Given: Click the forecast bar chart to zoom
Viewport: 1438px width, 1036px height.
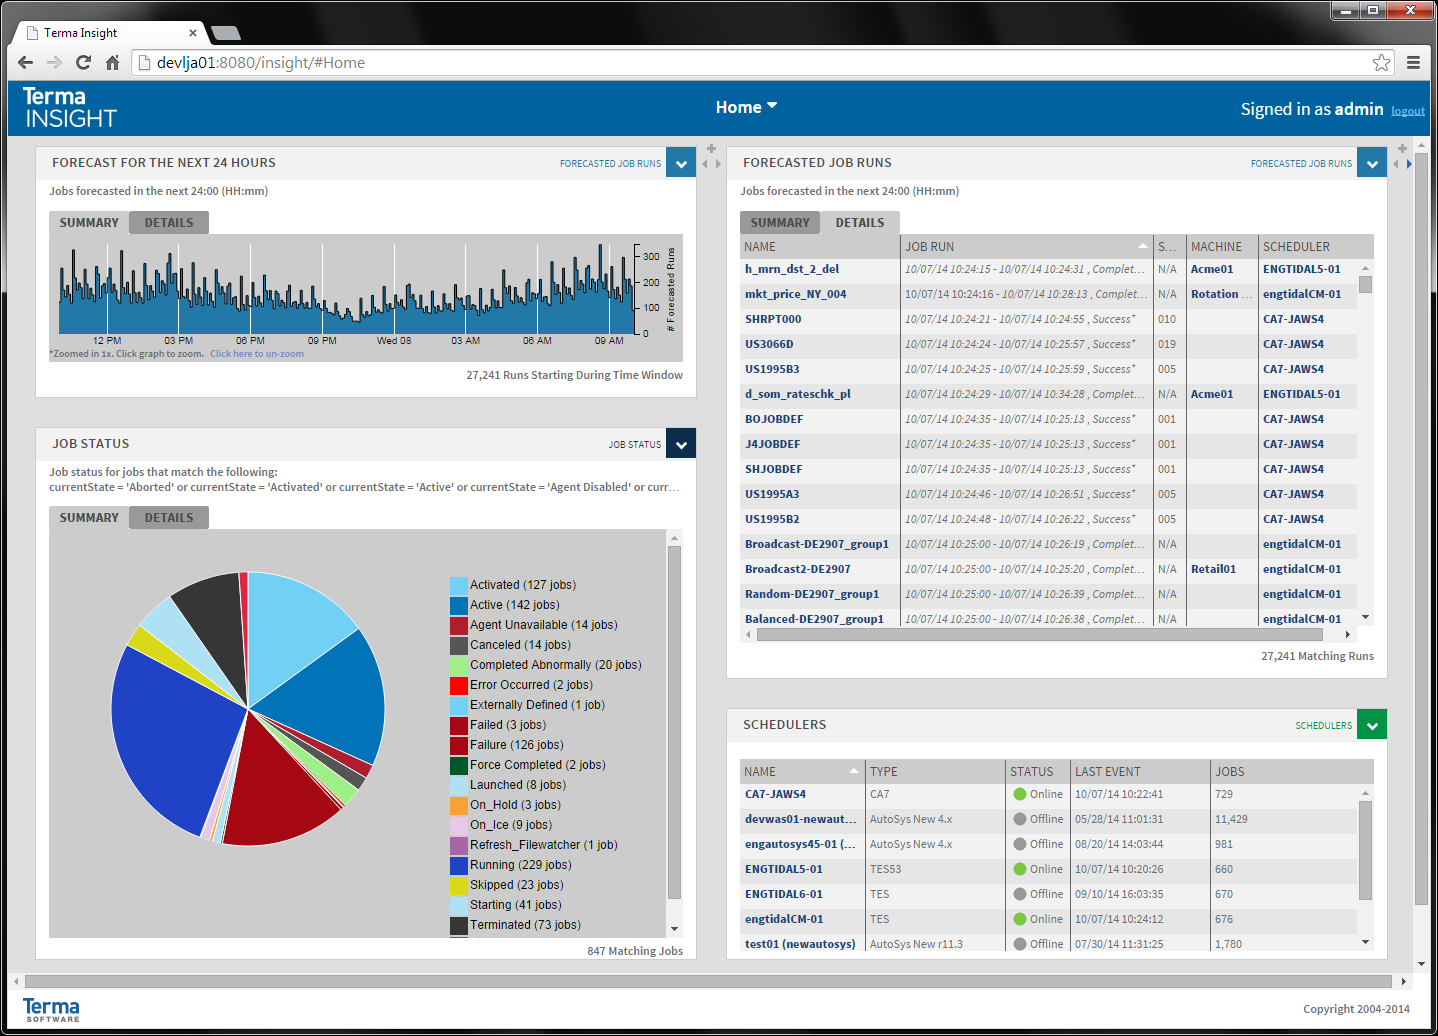Looking at the screenshot, I should coord(346,288).
